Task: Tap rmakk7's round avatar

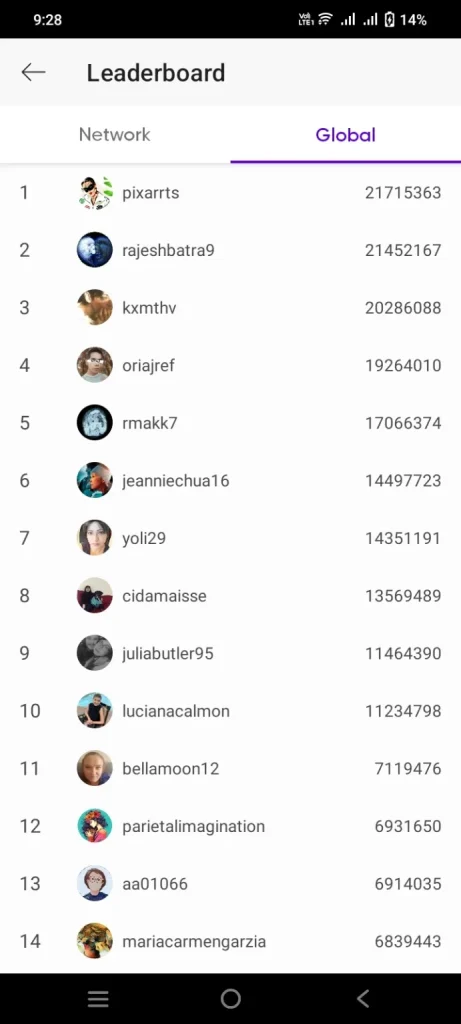Action: 95,423
